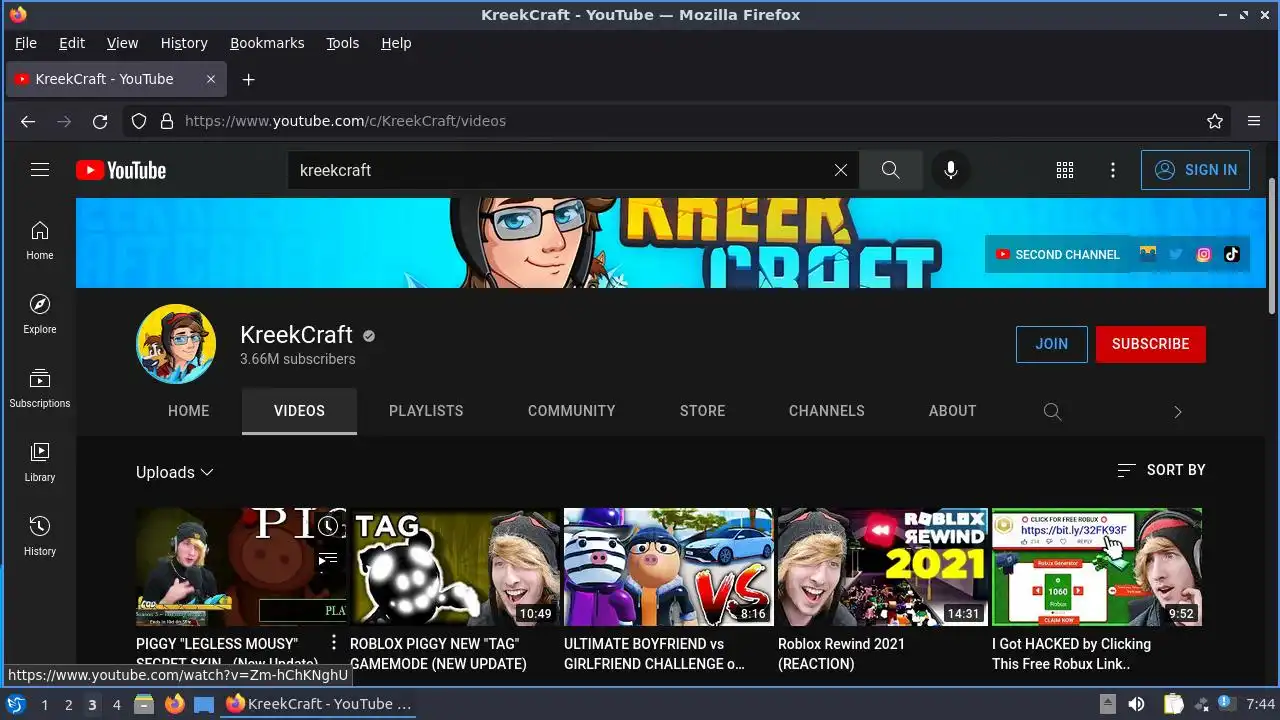The width and height of the screenshot is (1280, 720).
Task: Open YouTube settings three-dot menu
Action: tap(1113, 170)
